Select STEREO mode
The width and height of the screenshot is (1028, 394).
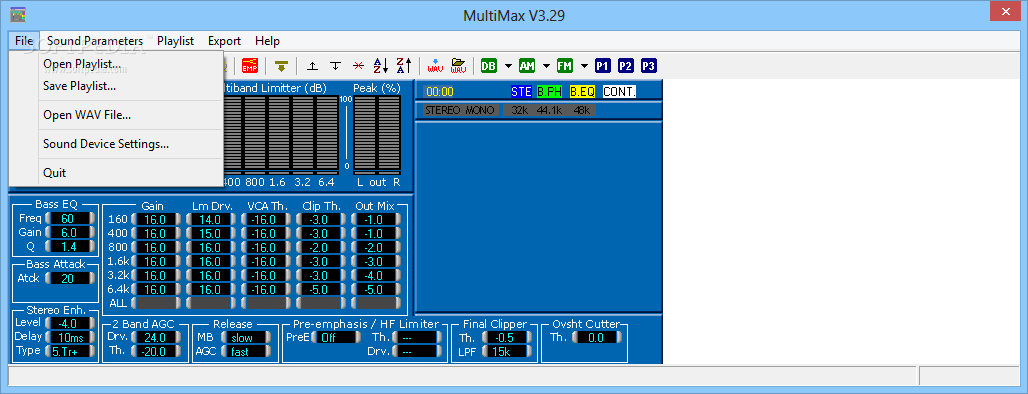(443, 110)
